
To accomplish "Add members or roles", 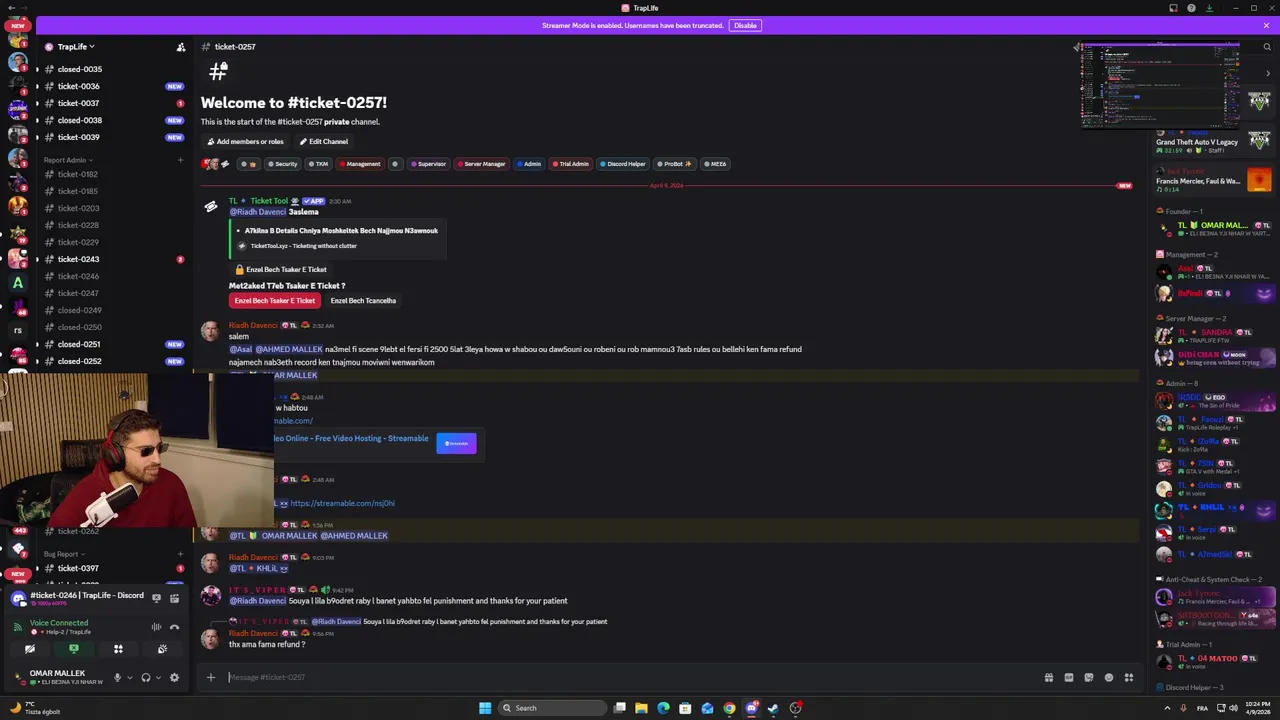I will pyautogui.click(x=245, y=141).
